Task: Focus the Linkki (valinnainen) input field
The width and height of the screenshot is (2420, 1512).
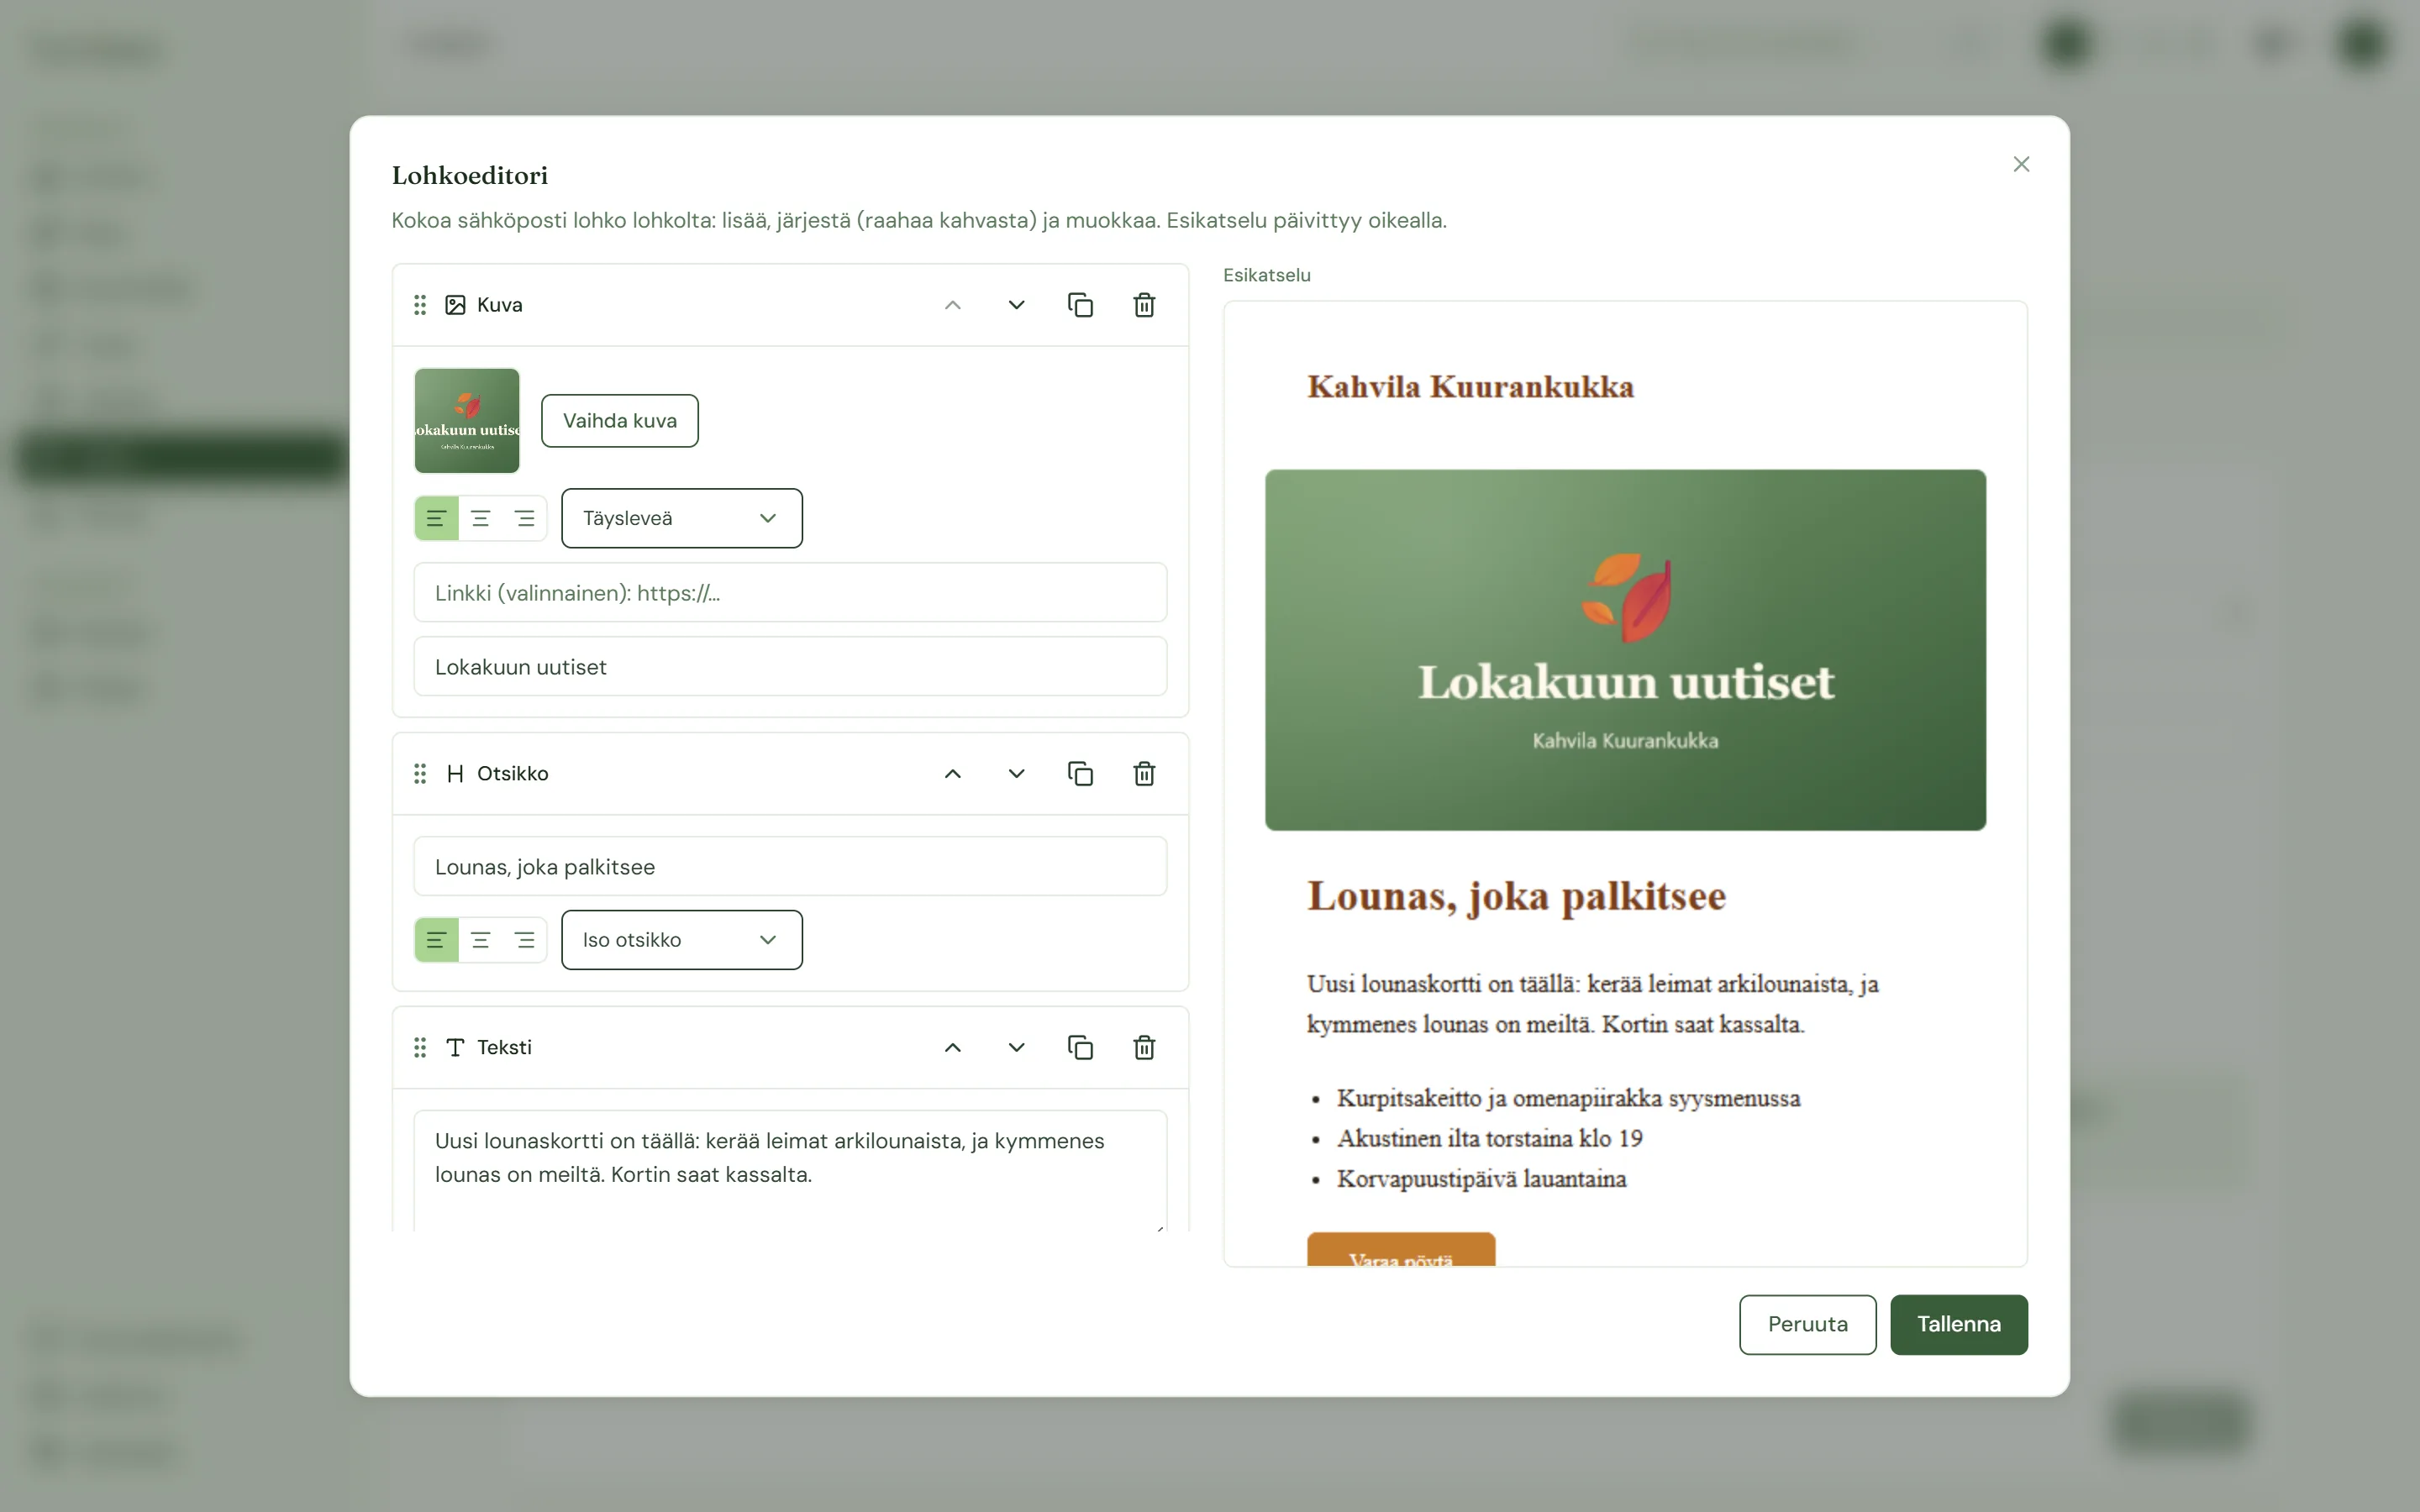Action: (x=790, y=593)
